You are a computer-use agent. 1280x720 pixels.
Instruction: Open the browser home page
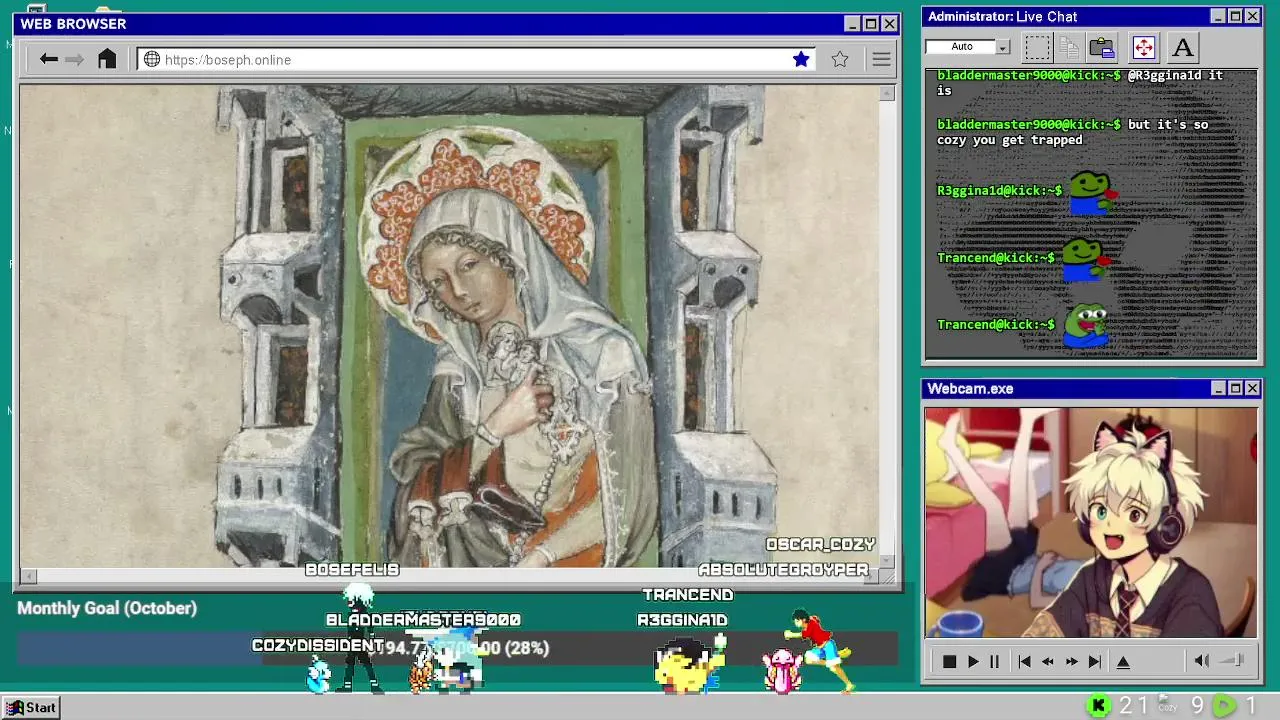107,59
